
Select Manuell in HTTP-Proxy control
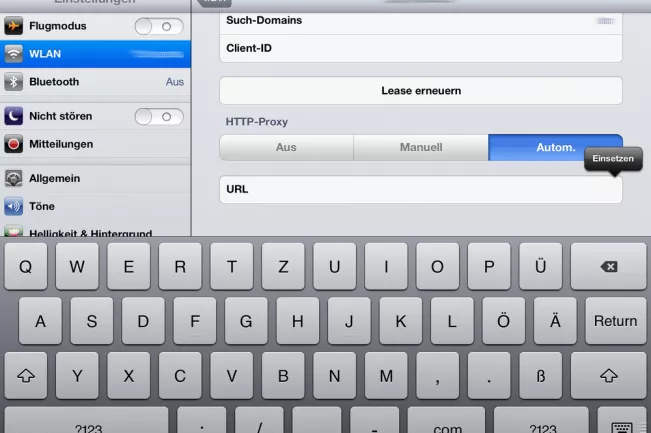point(421,147)
